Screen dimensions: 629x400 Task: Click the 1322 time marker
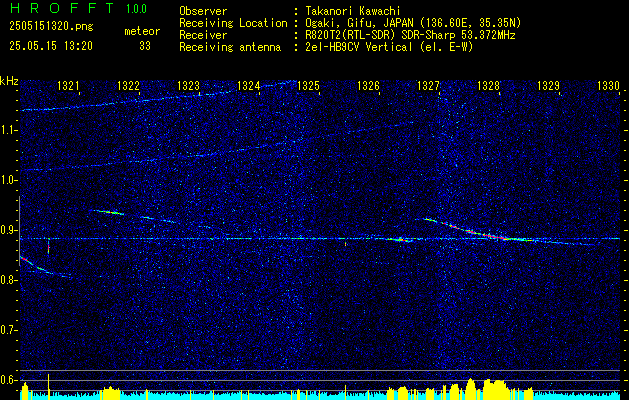[x=128, y=85]
